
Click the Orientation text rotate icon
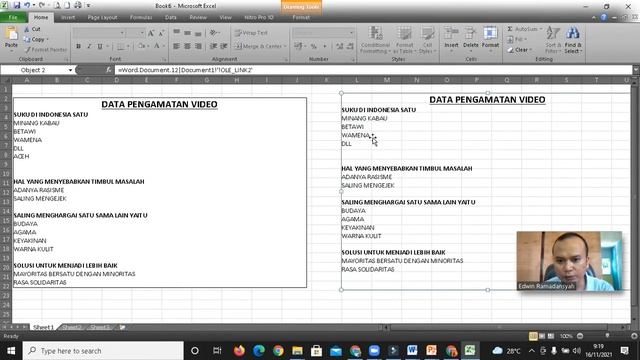213,33
